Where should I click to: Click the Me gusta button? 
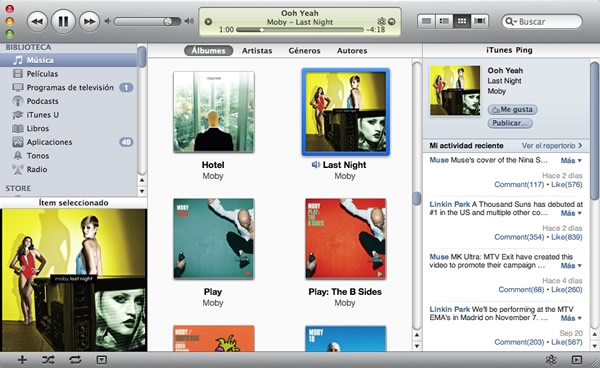pos(512,109)
